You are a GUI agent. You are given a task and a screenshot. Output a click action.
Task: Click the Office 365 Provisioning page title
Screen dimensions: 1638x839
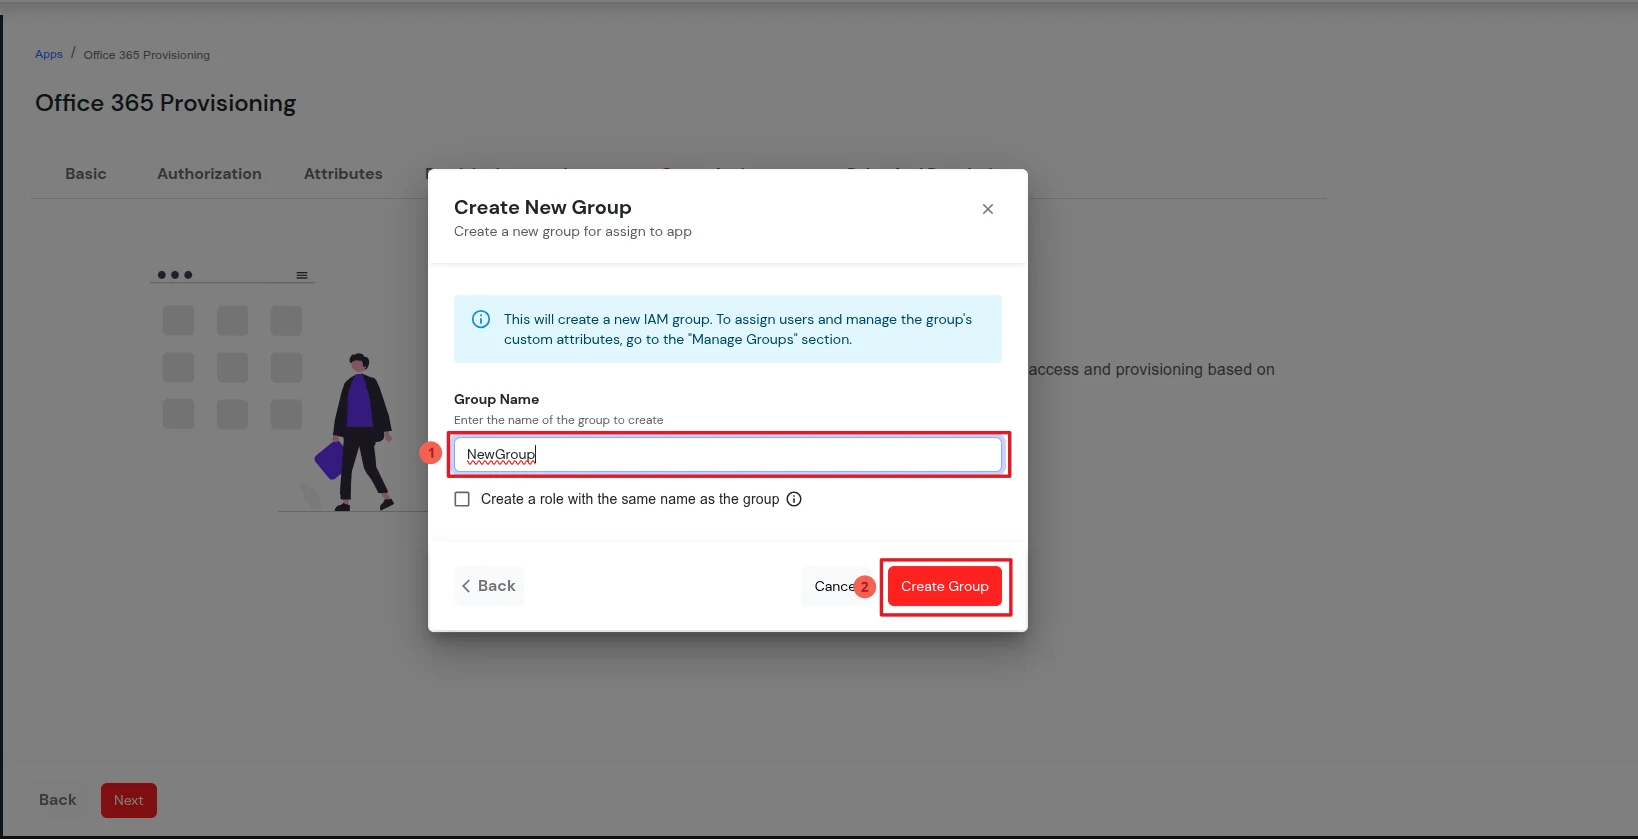tap(166, 103)
